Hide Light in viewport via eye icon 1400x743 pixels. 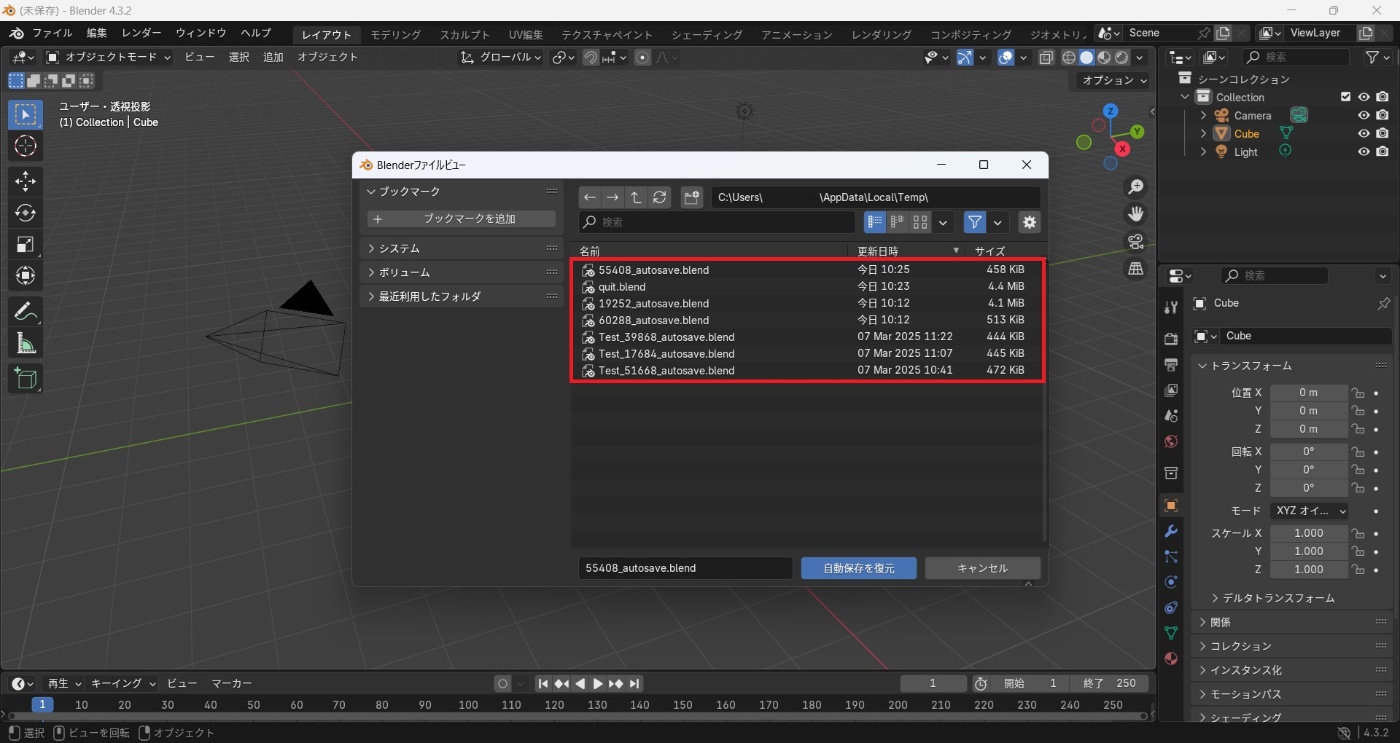(1363, 152)
